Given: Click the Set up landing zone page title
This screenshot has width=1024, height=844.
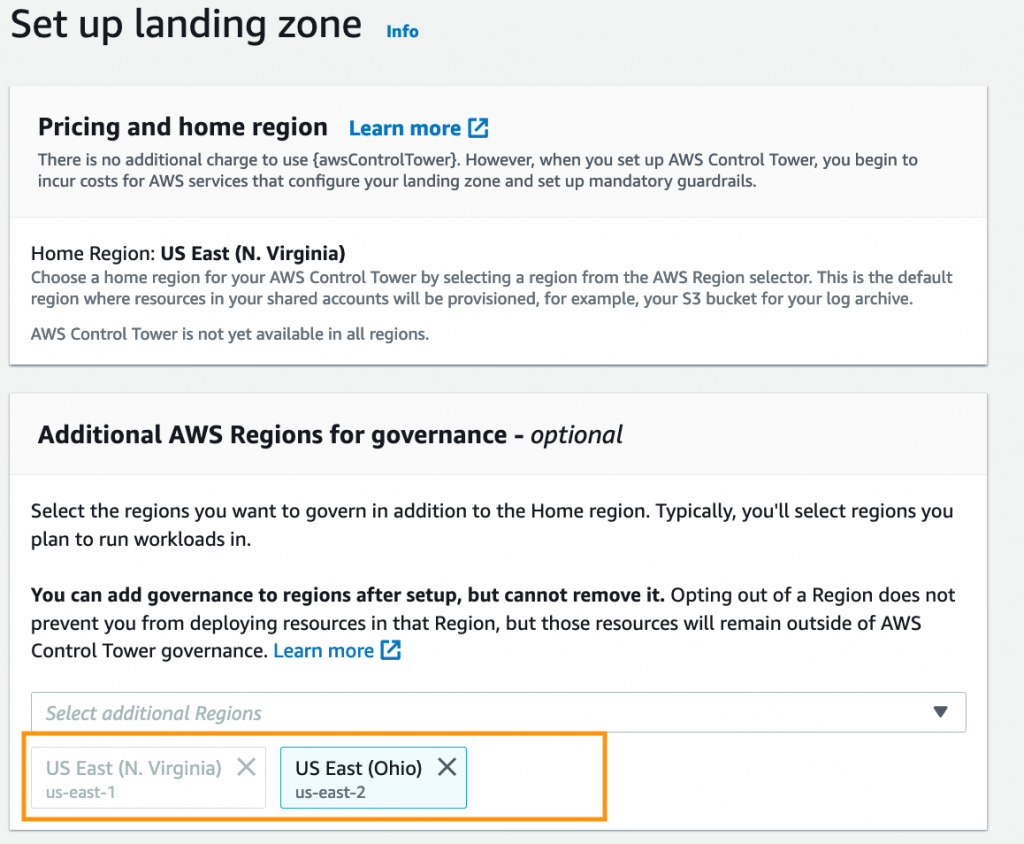Looking at the screenshot, I should tap(185, 25).
